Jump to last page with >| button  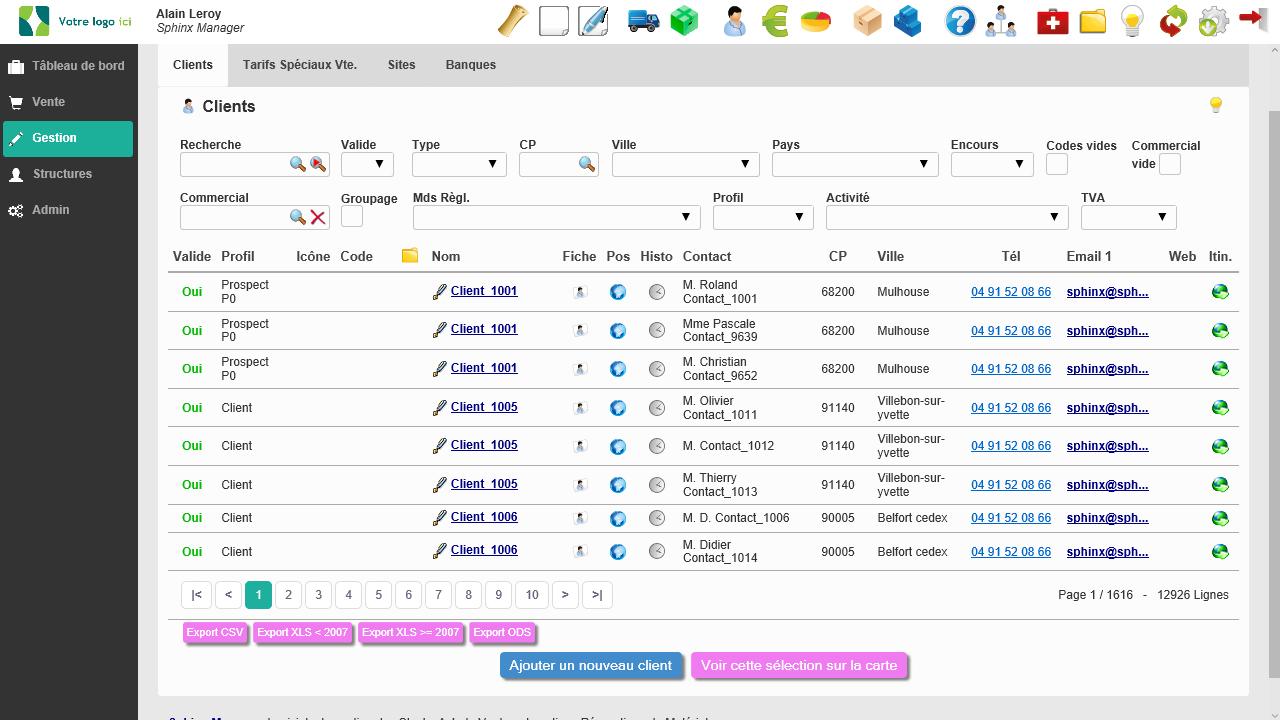tap(597, 595)
